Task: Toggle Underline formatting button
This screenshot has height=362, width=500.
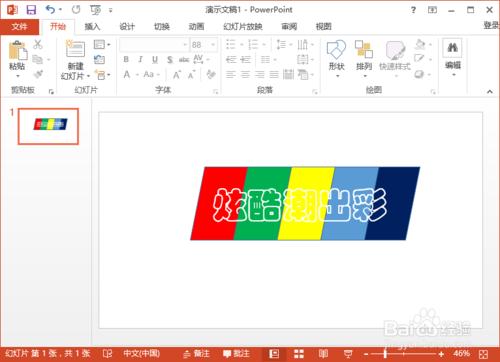Action: 155,60
